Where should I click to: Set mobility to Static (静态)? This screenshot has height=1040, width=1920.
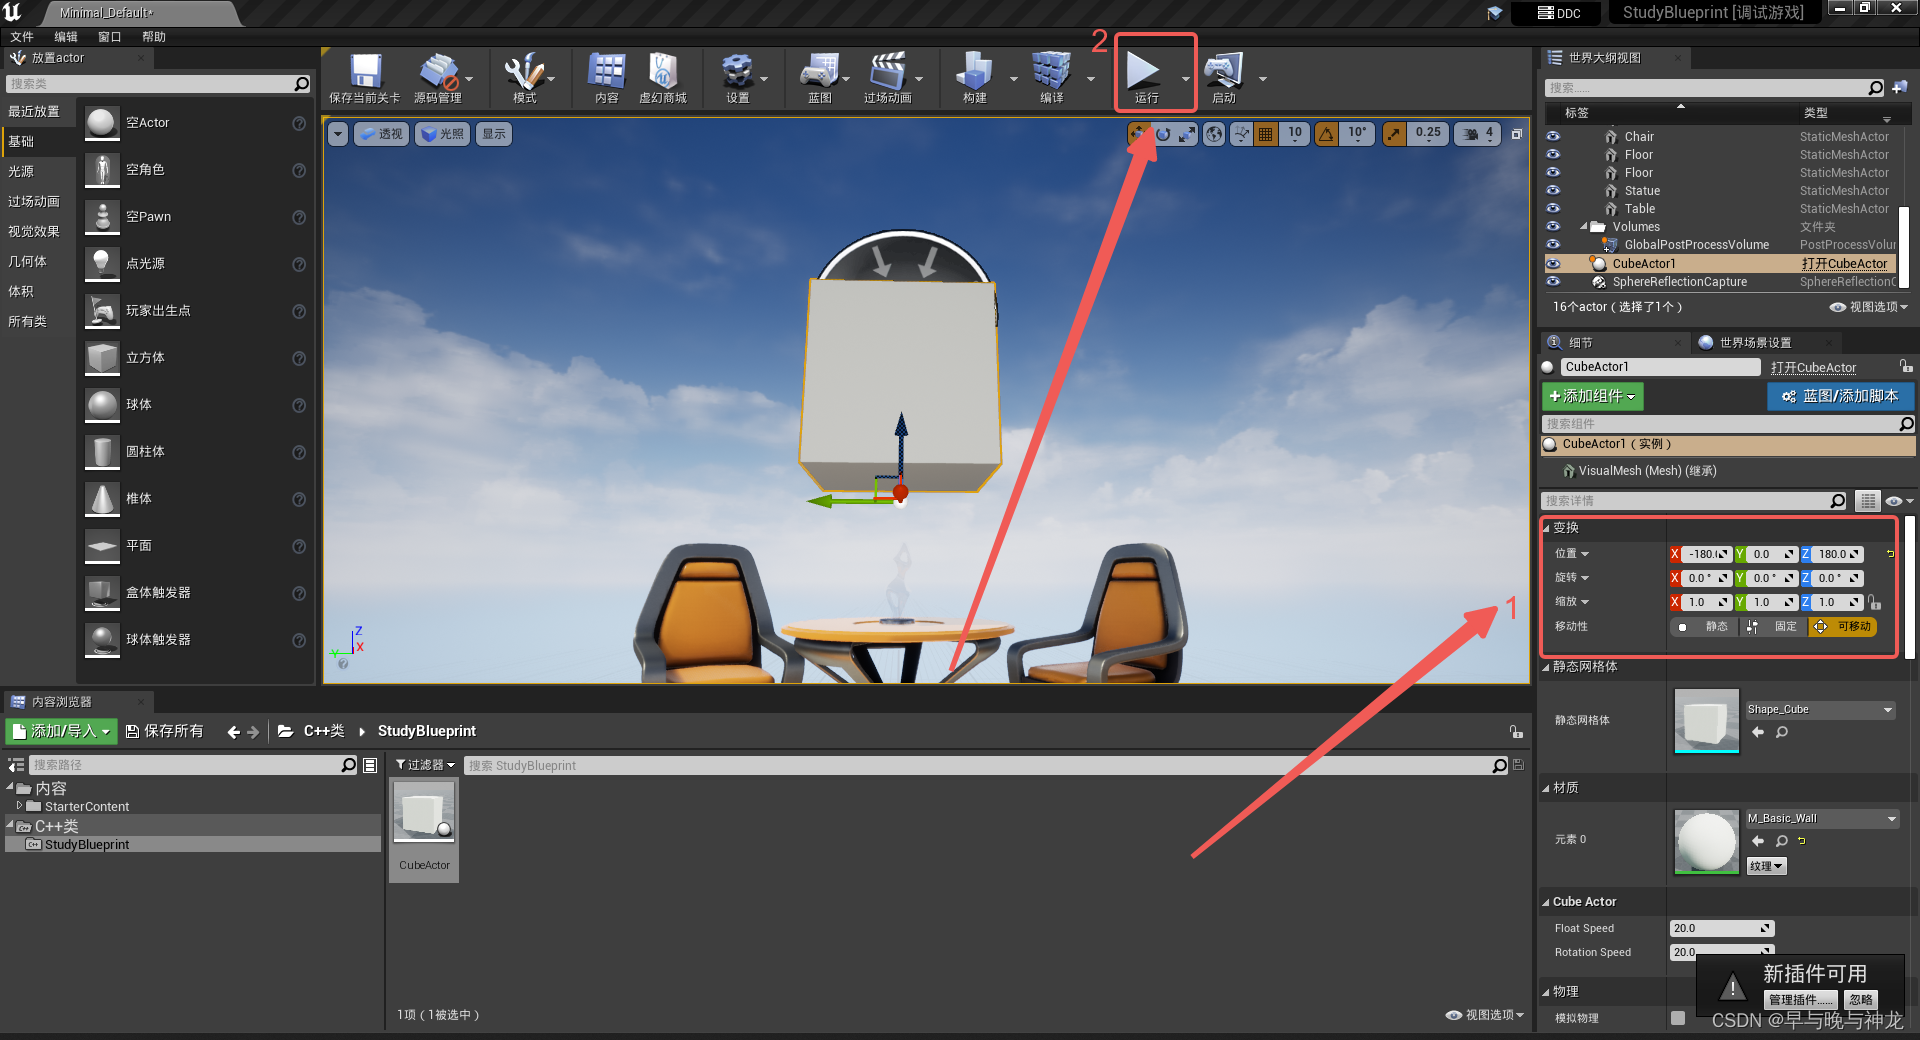click(x=1705, y=627)
